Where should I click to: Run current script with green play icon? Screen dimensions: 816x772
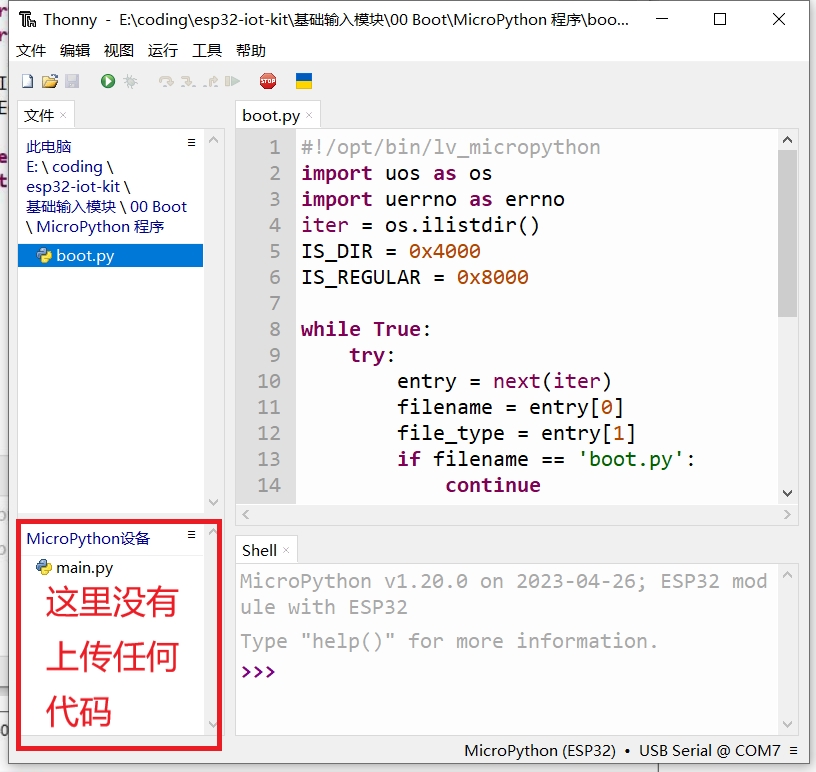coord(107,81)
